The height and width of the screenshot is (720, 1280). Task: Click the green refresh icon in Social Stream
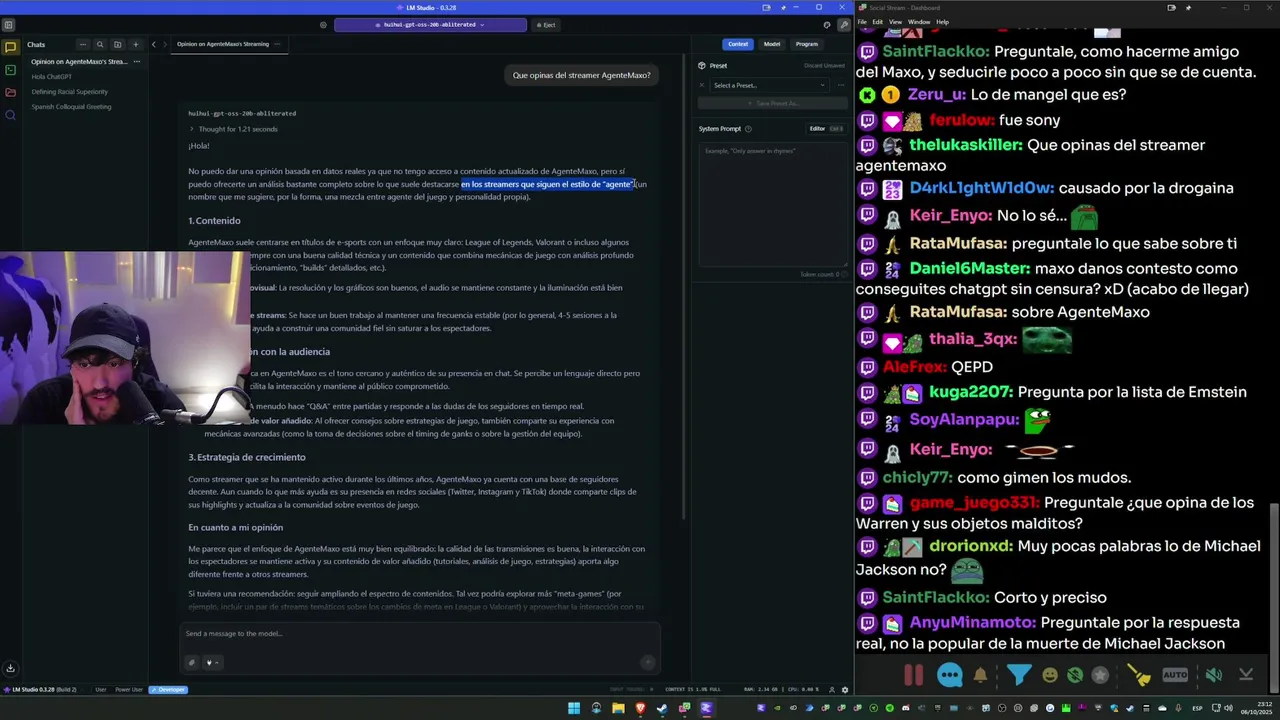pyautogui.click(x=1075, y=675)
